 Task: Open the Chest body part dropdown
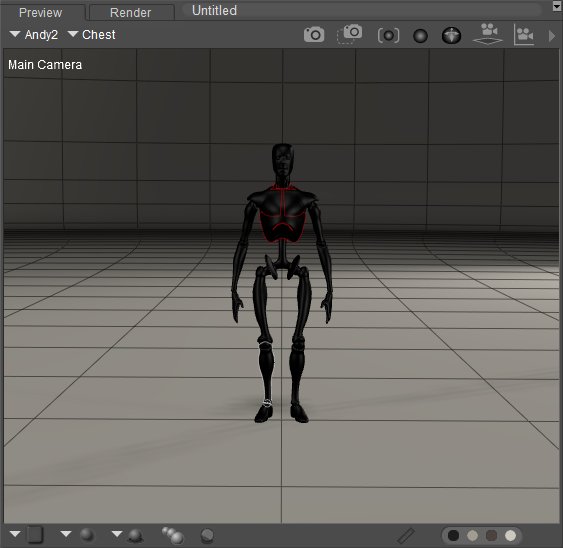coord(92,35)
